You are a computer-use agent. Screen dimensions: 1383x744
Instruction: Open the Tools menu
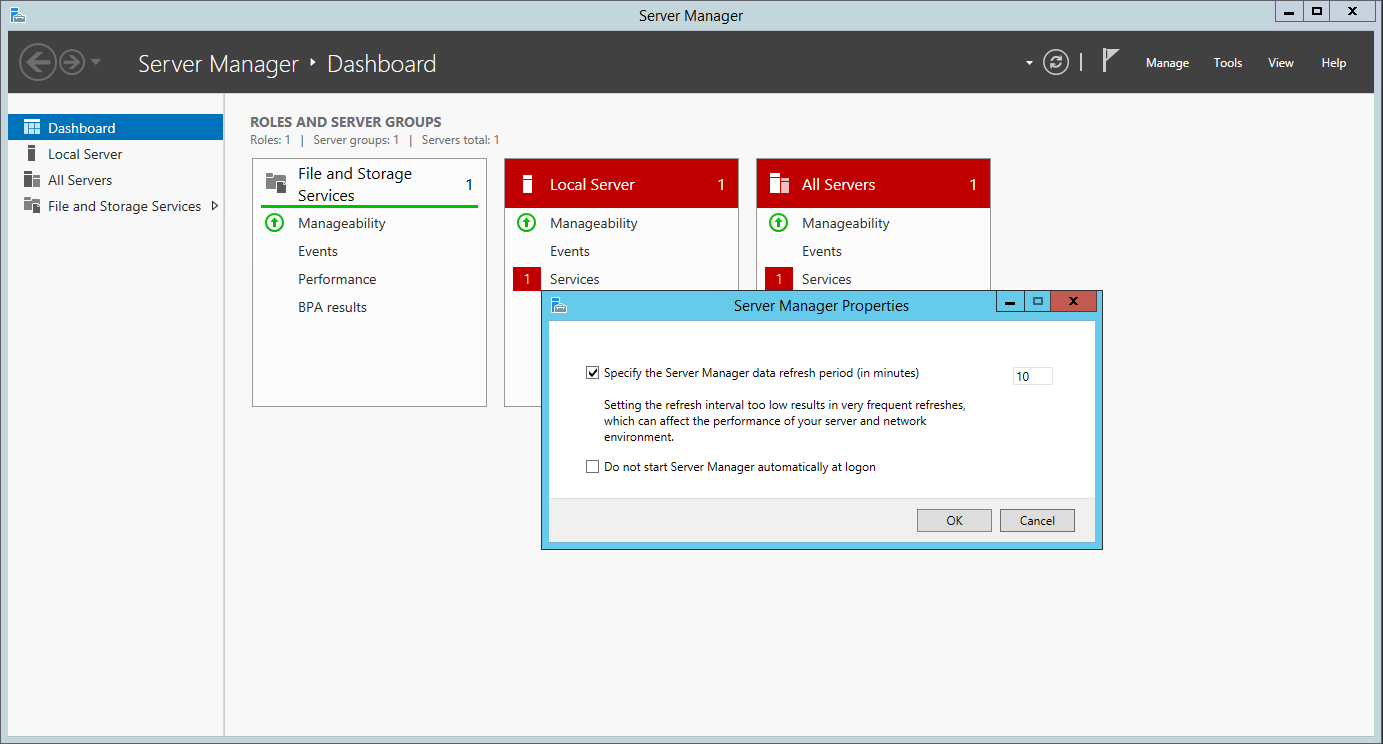pos(1228,63)
